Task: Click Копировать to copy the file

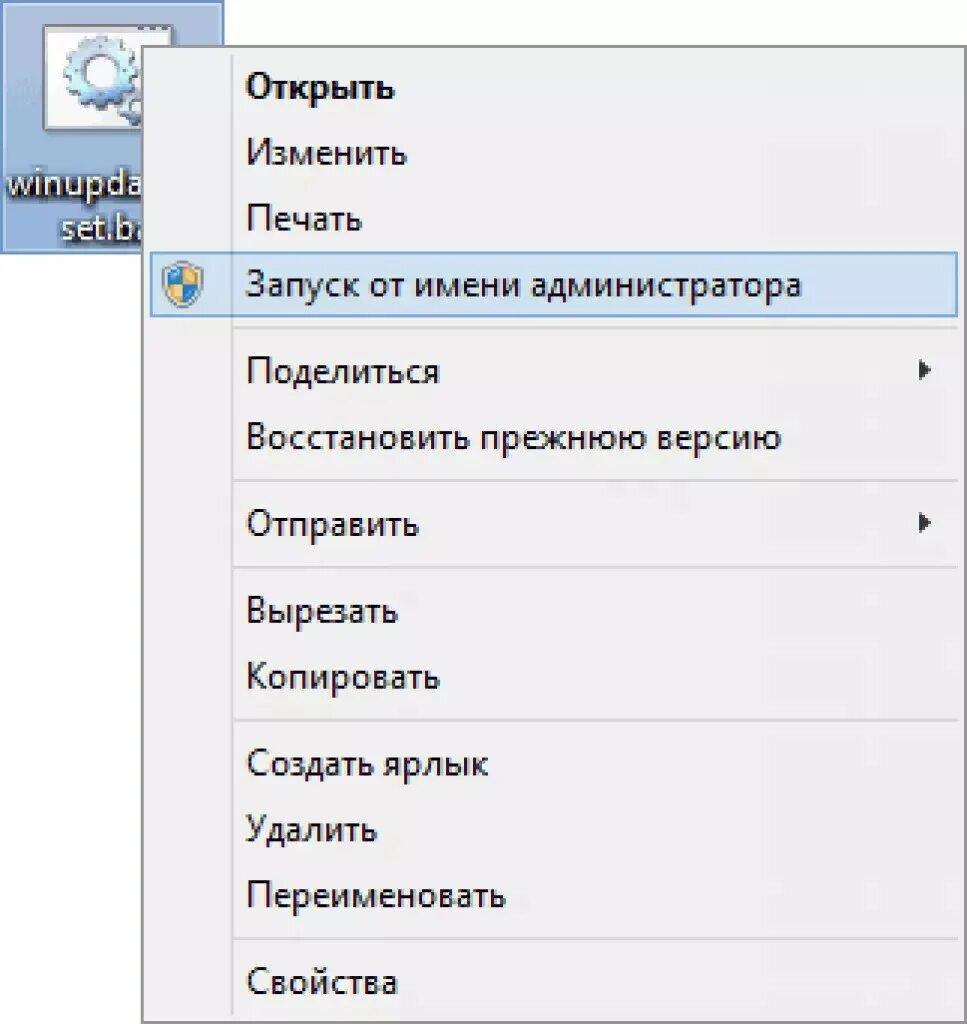Action: pos(553,677)
